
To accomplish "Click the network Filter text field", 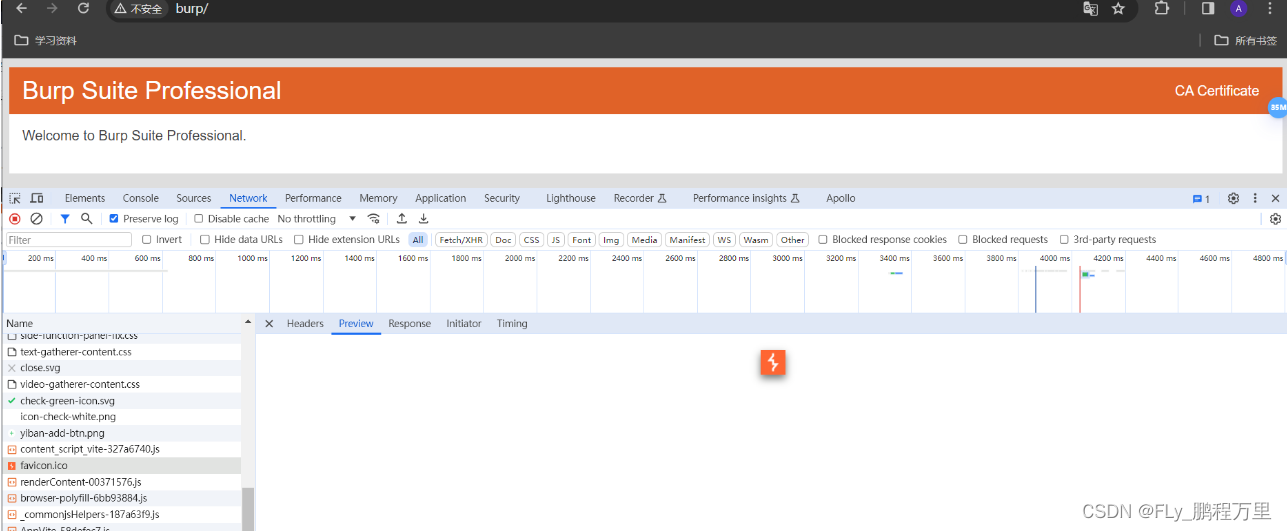I will [69, 240].
